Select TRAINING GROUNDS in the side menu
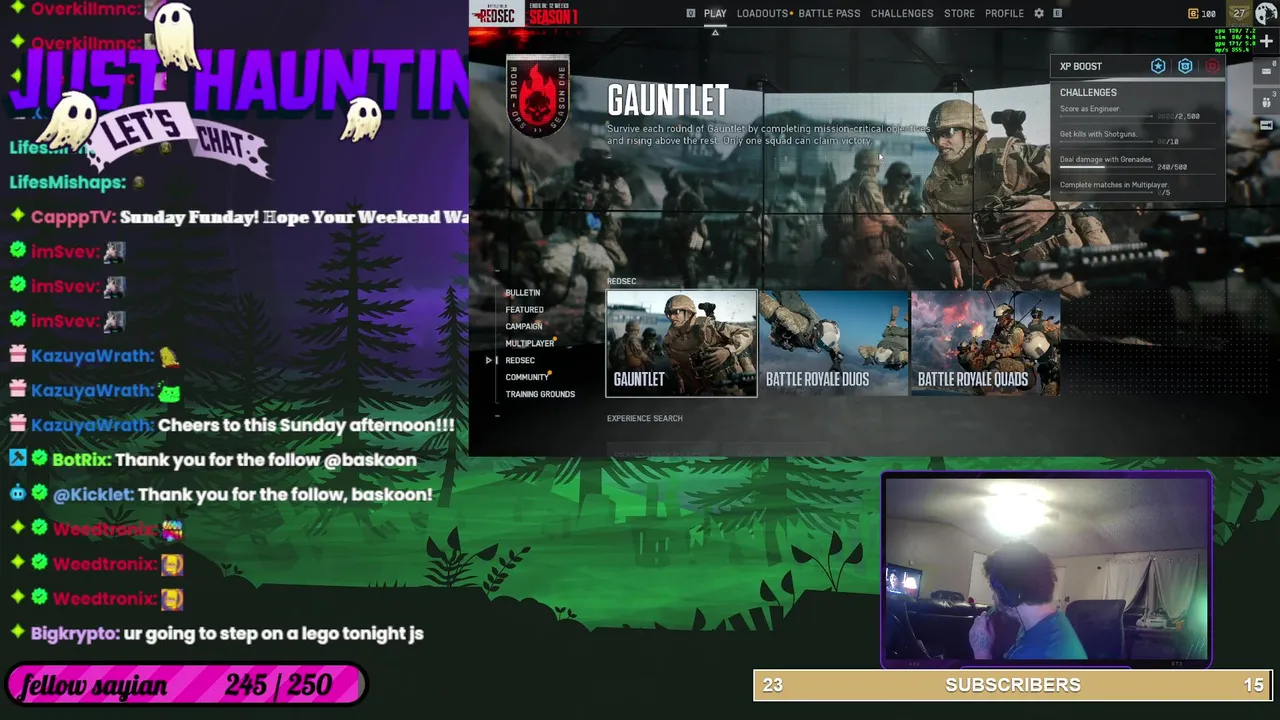This screenshot has height=720, width=1280. pyautogui.click(x=540, y=394)
